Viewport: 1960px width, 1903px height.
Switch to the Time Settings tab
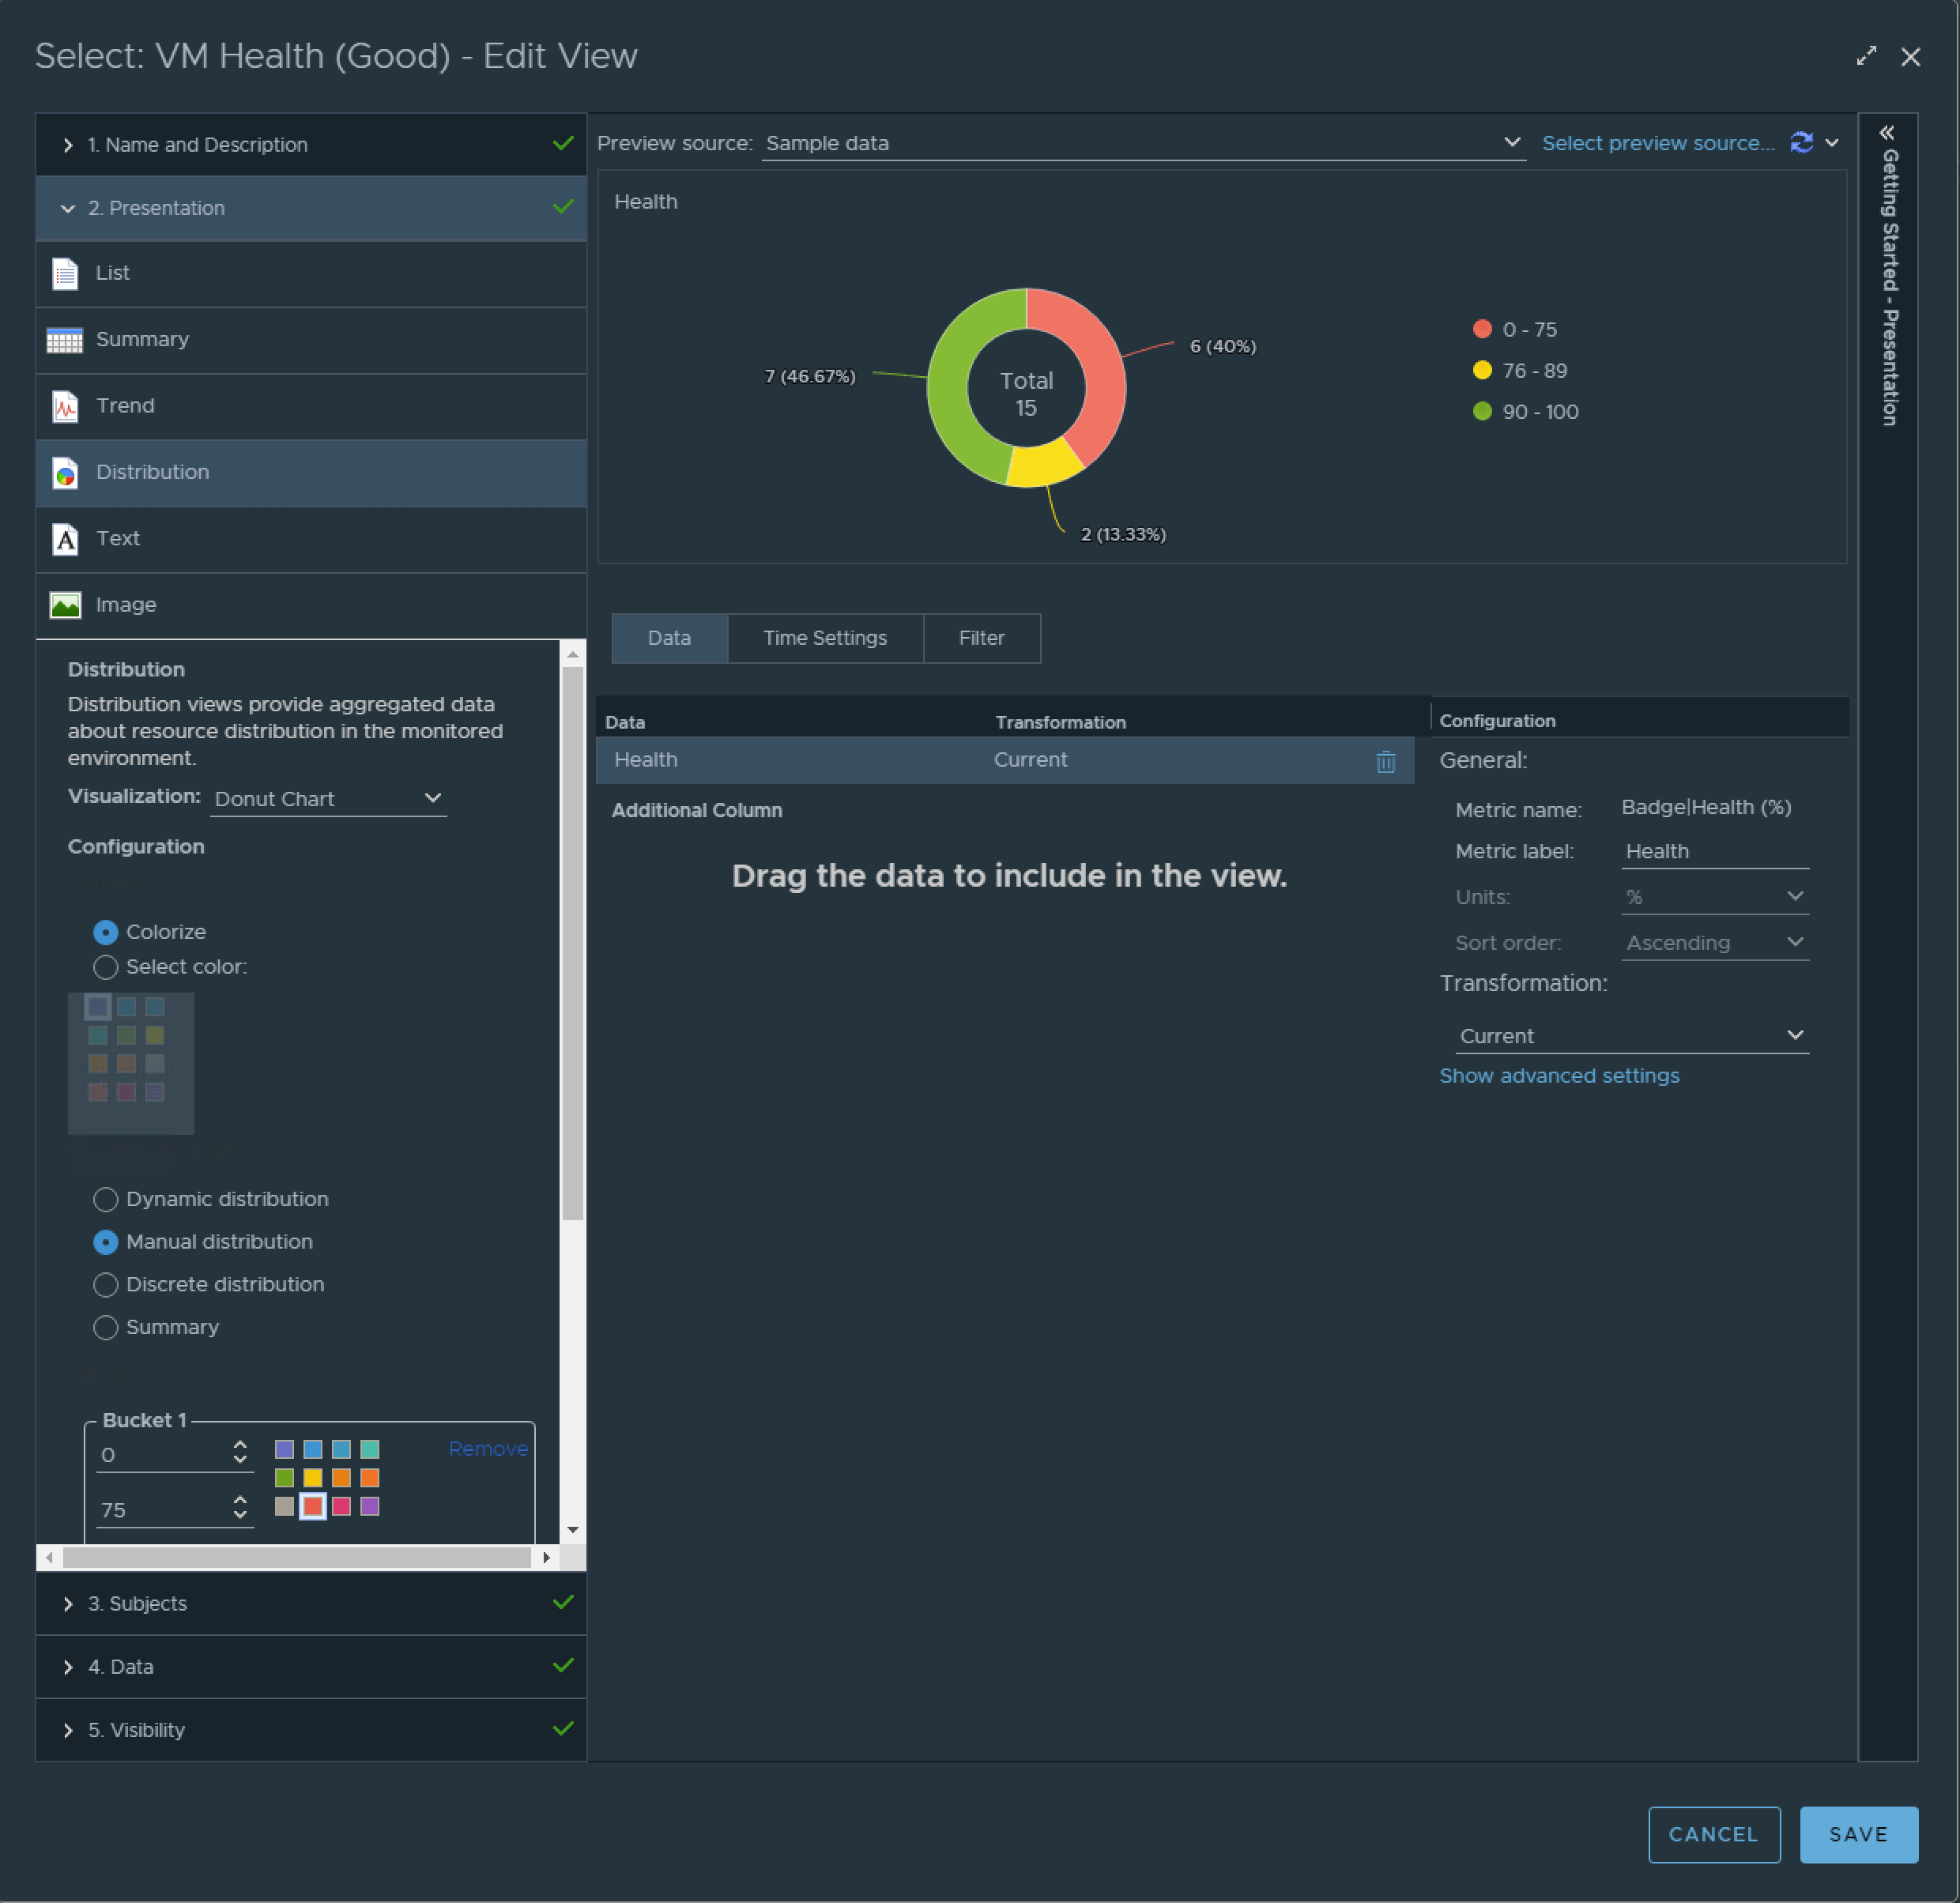(x=824, y=638)
